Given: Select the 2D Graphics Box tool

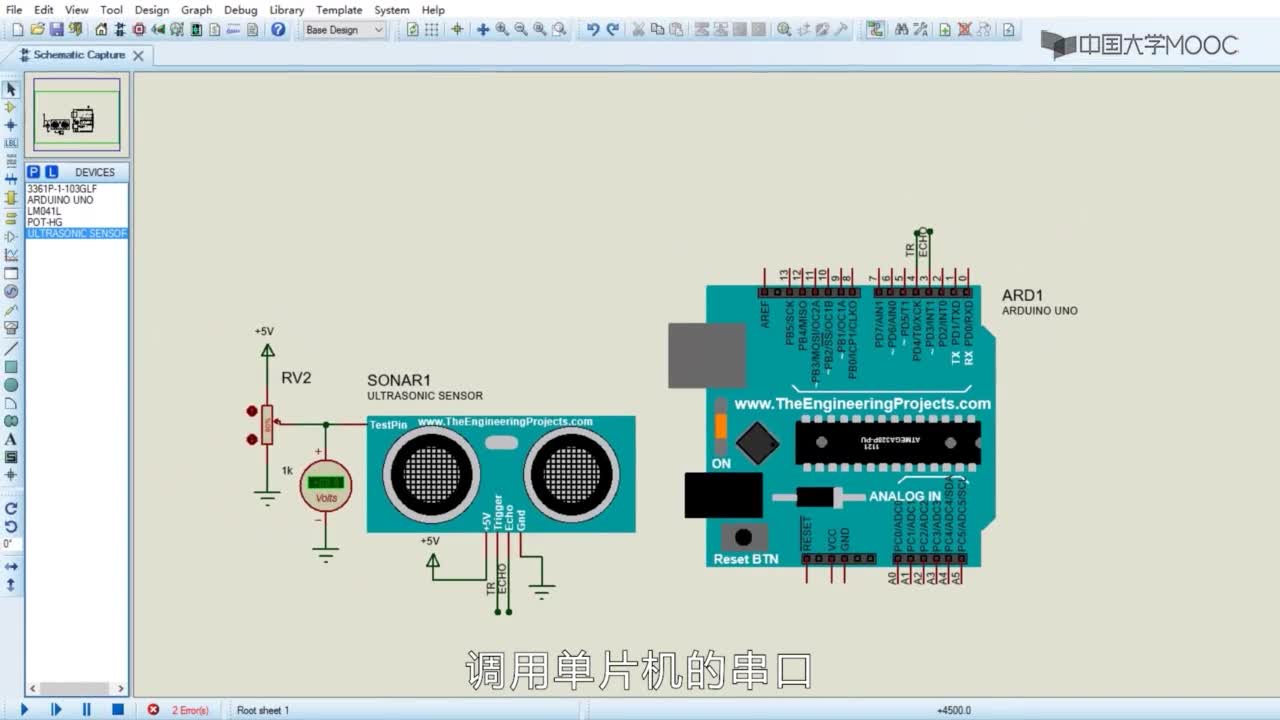Looking at the screenshot, I should [11, 367].
